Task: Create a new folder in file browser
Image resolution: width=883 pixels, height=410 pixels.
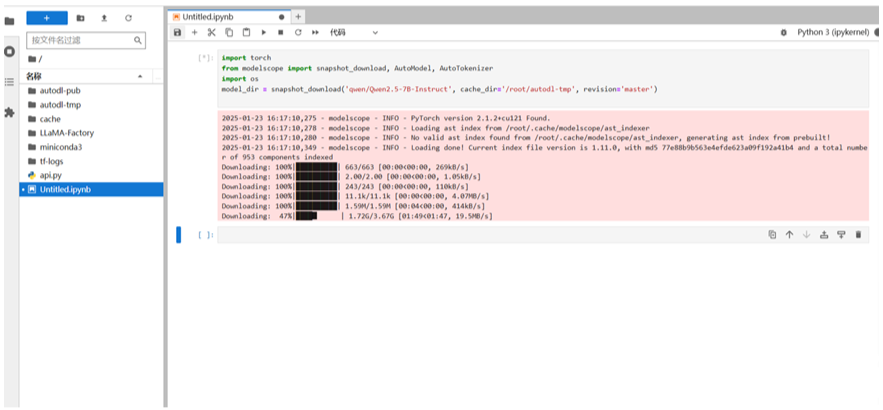Action: coord(81,18)
